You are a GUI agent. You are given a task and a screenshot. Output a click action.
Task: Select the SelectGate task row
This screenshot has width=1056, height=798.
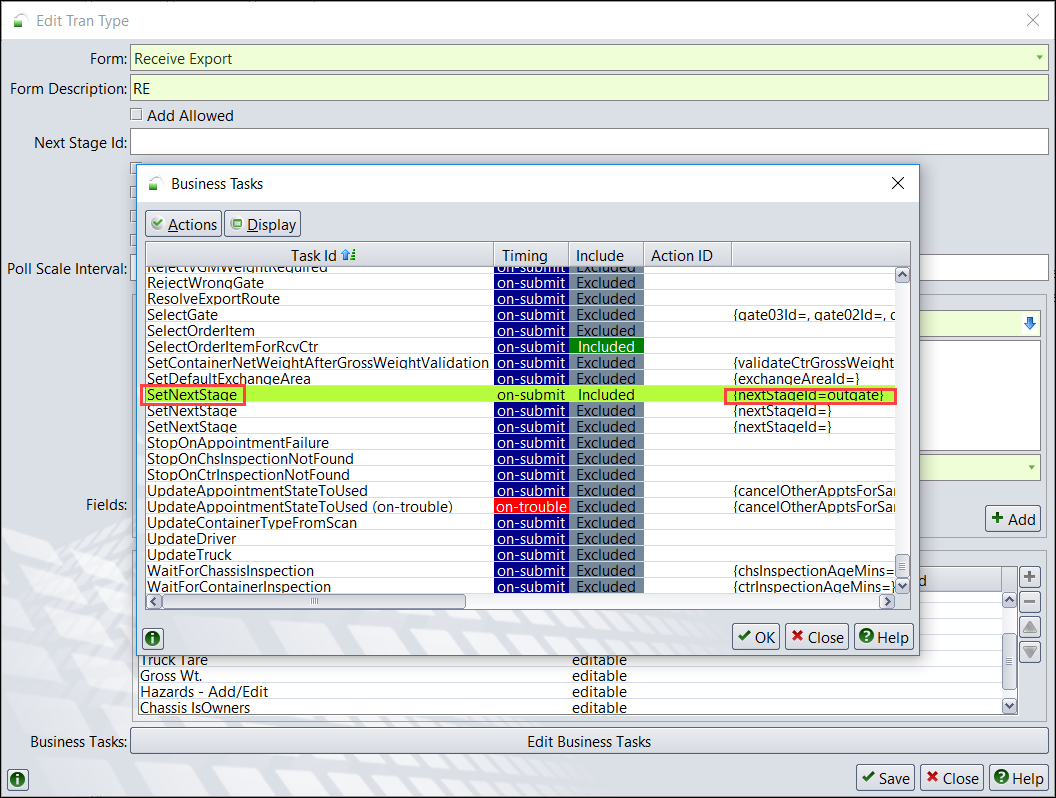coord(521,314)
